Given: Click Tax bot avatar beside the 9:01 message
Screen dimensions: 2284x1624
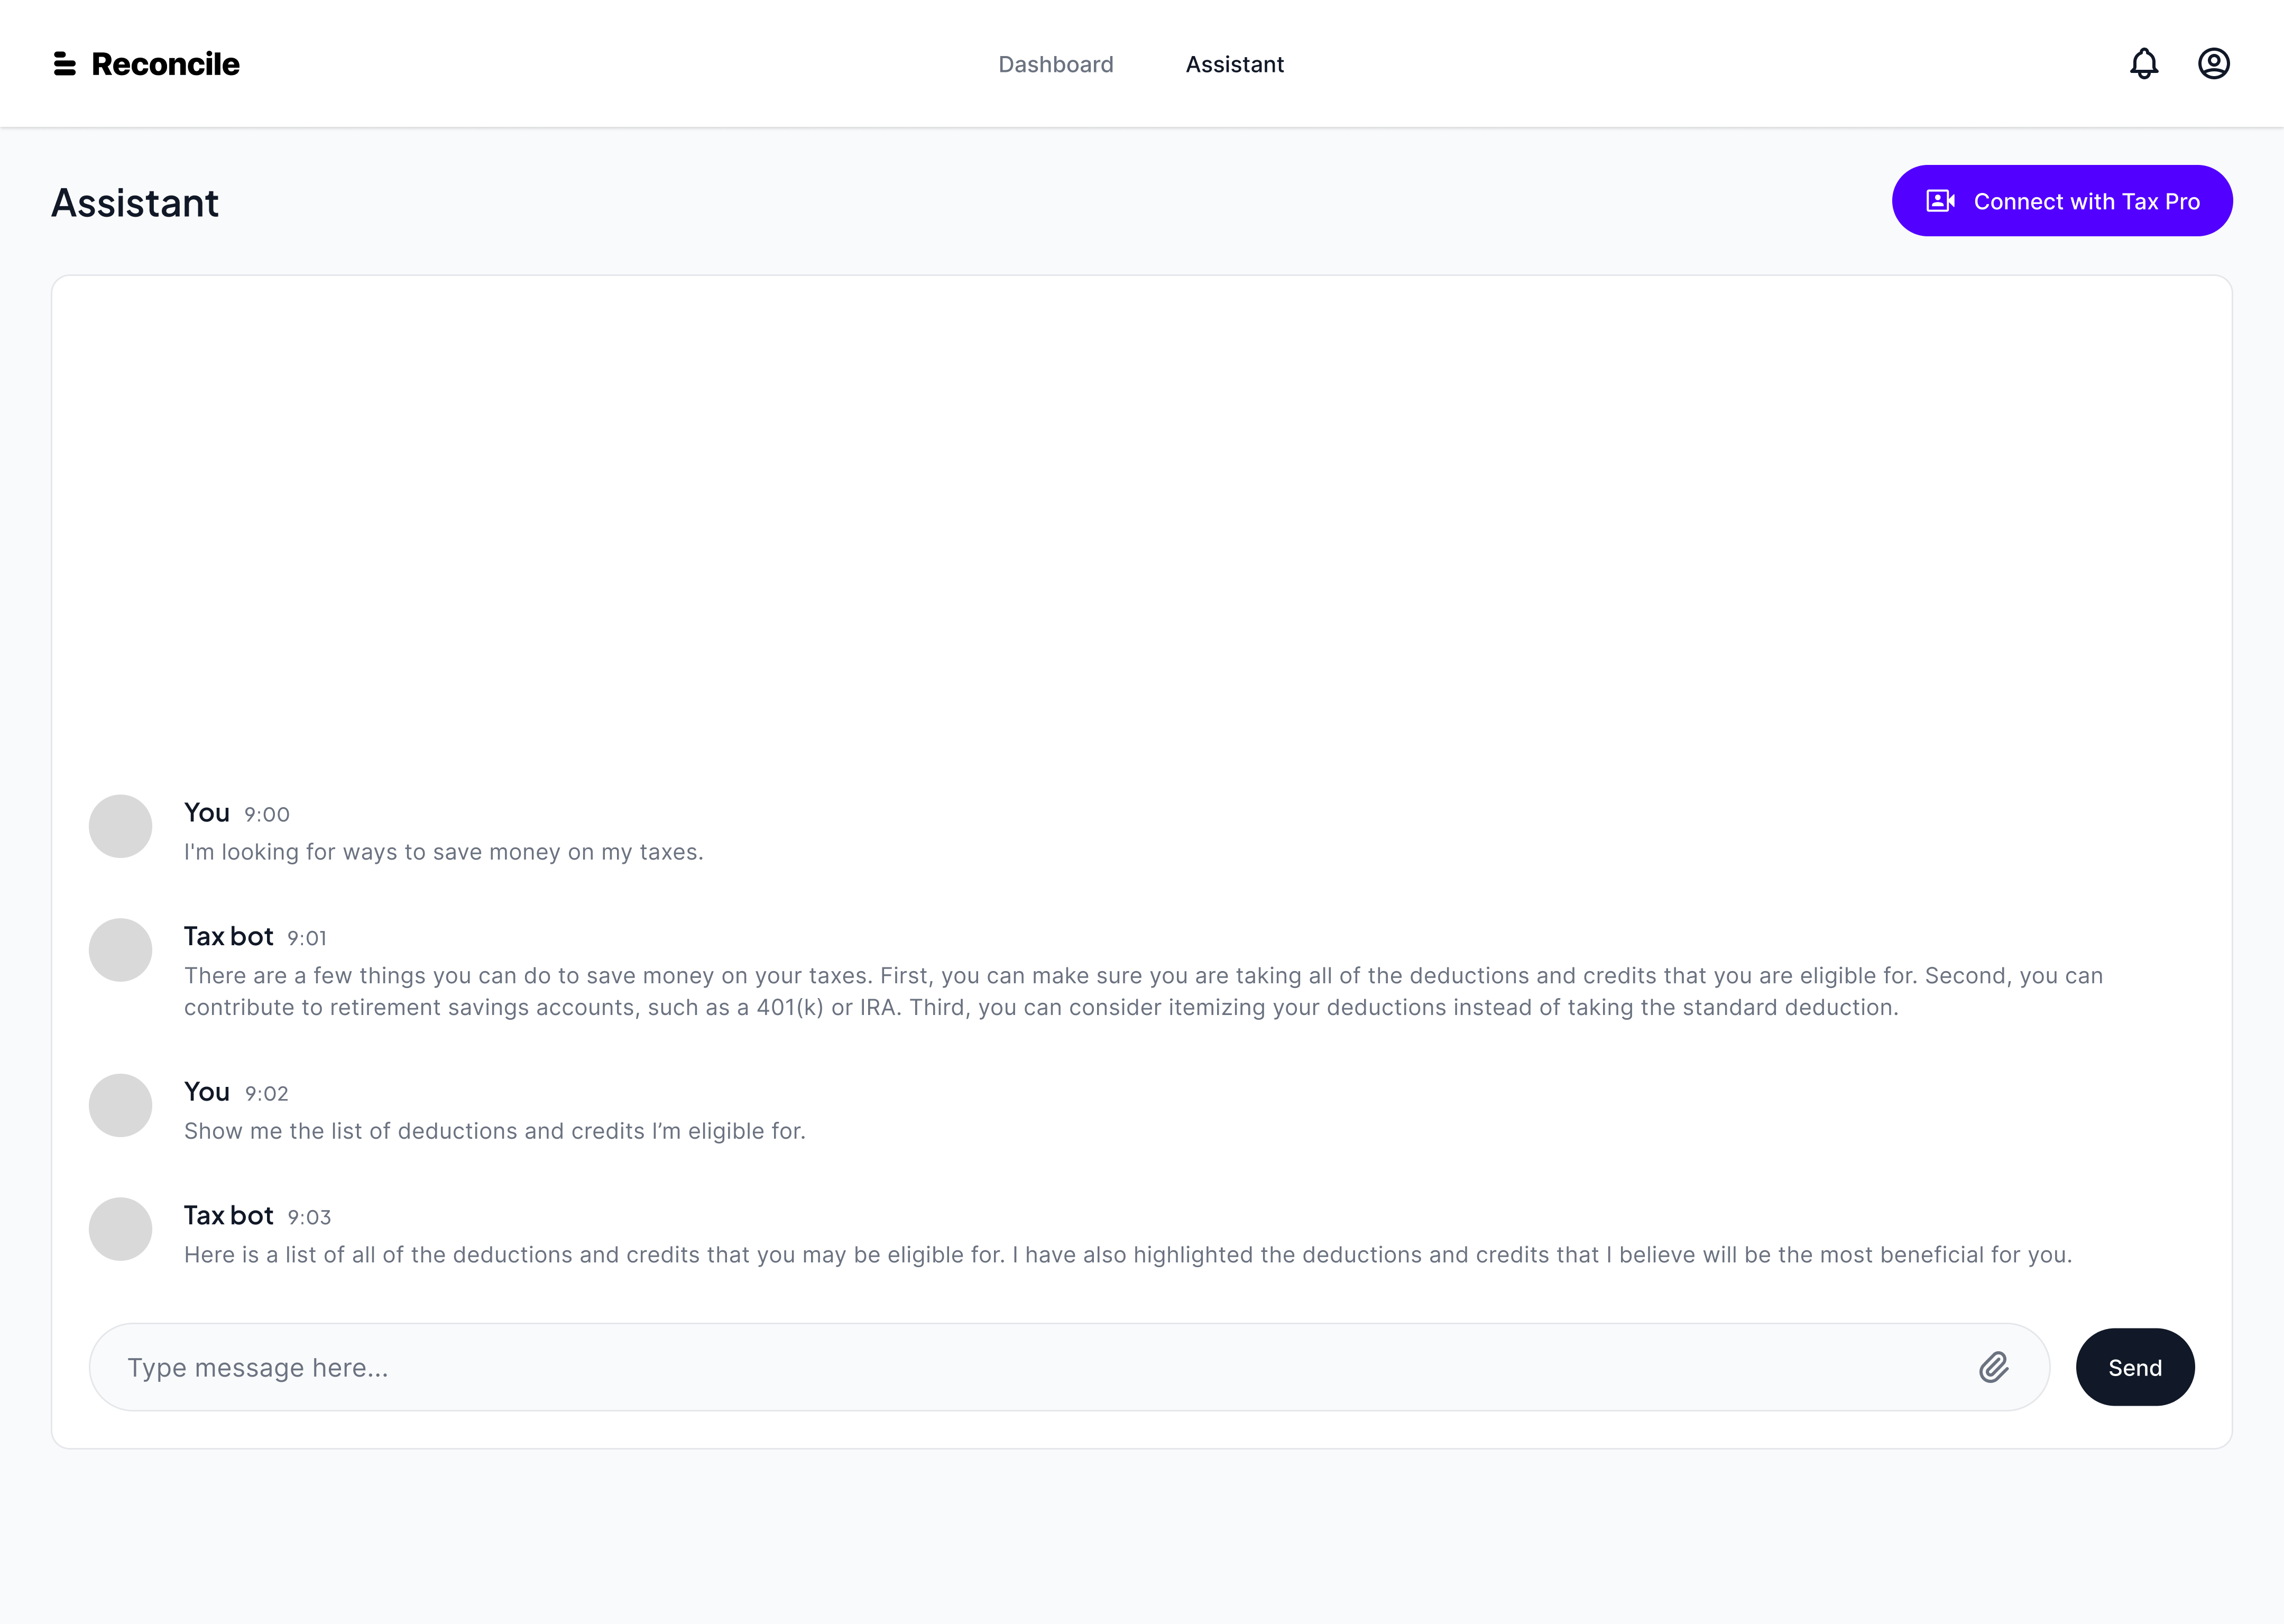Looking at the screenshot, I should tap(120, 950).
